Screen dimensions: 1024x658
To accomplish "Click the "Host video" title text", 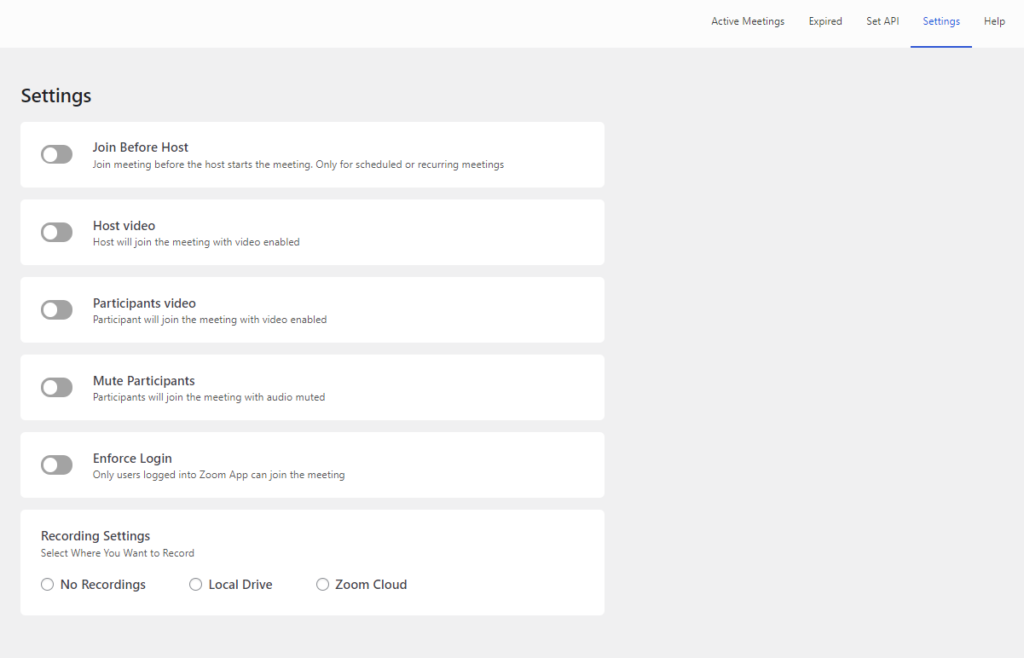I will coord(124,225).
